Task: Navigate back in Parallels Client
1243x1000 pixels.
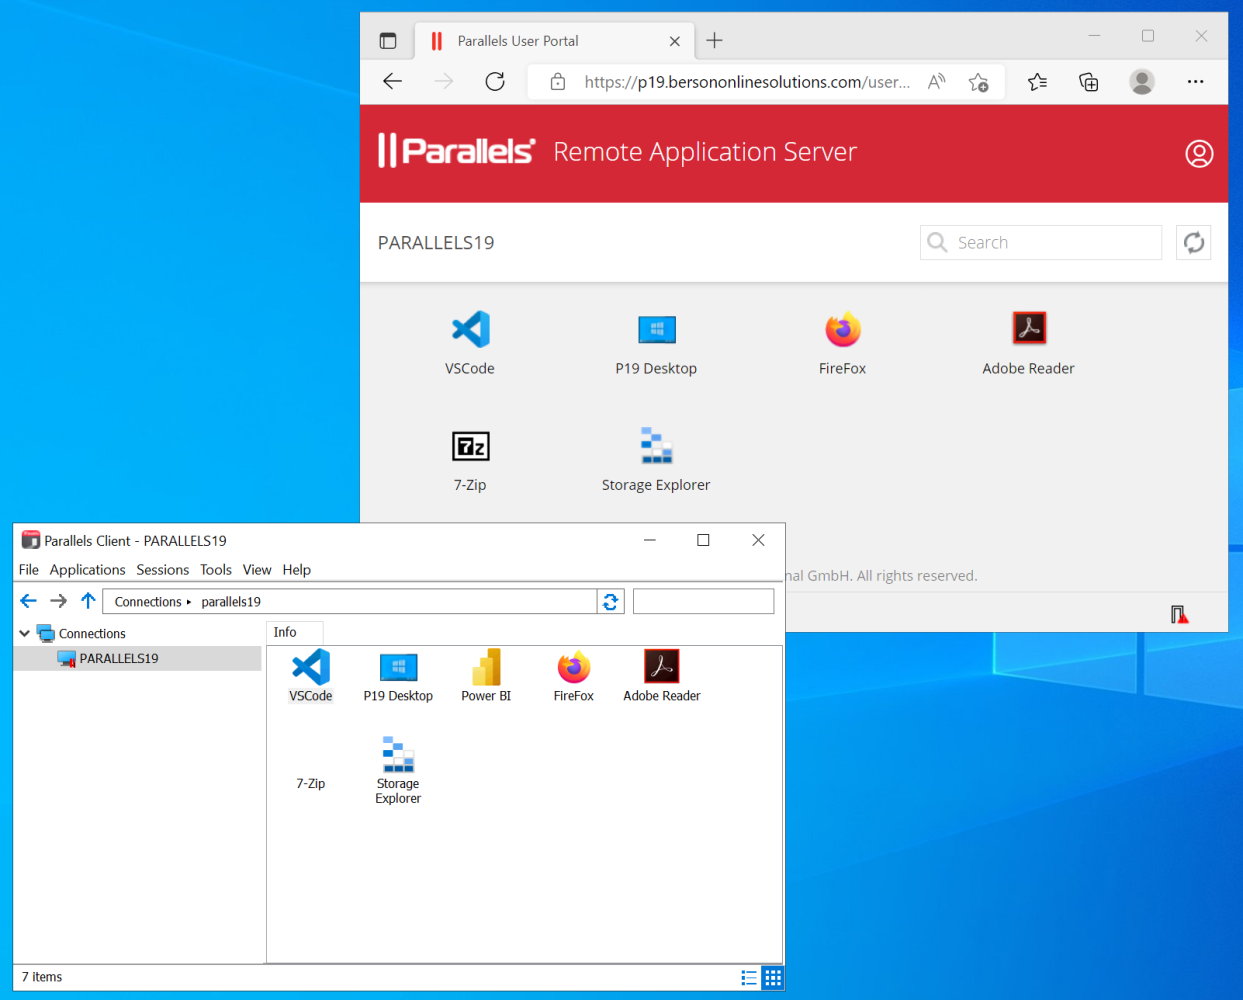Action: point(28,601)
